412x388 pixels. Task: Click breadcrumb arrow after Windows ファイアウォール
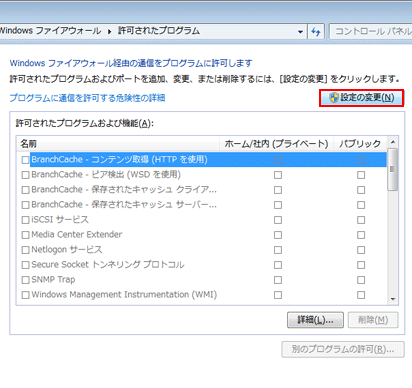click(109, 32)
